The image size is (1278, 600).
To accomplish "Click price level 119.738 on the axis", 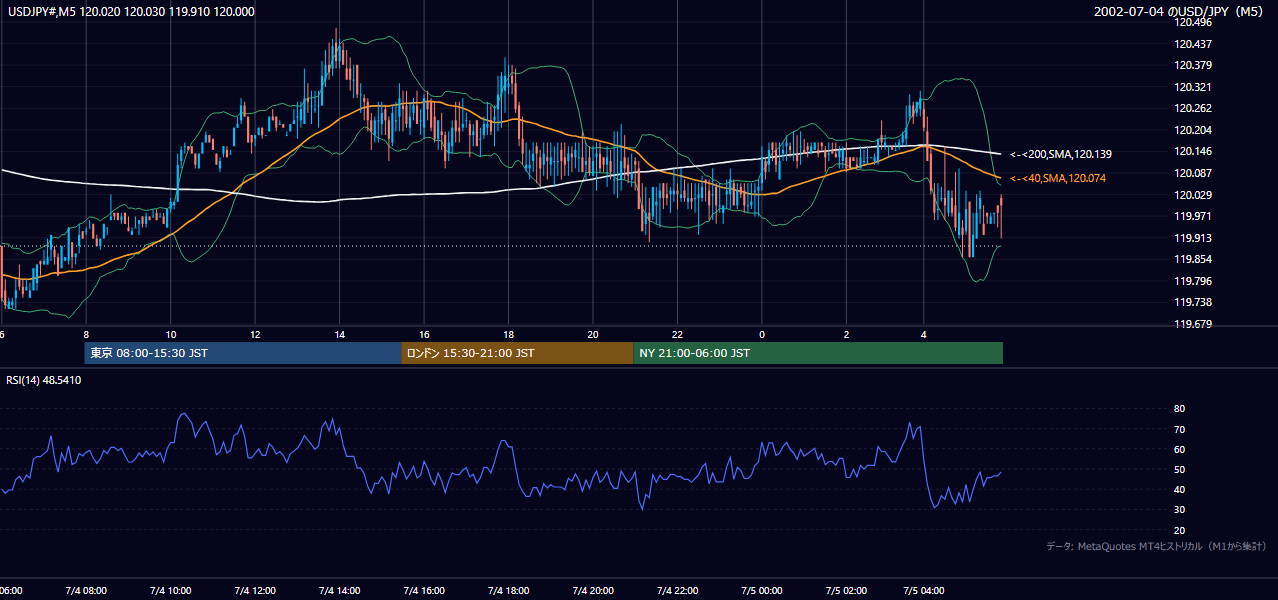I will pos(1193,302).
